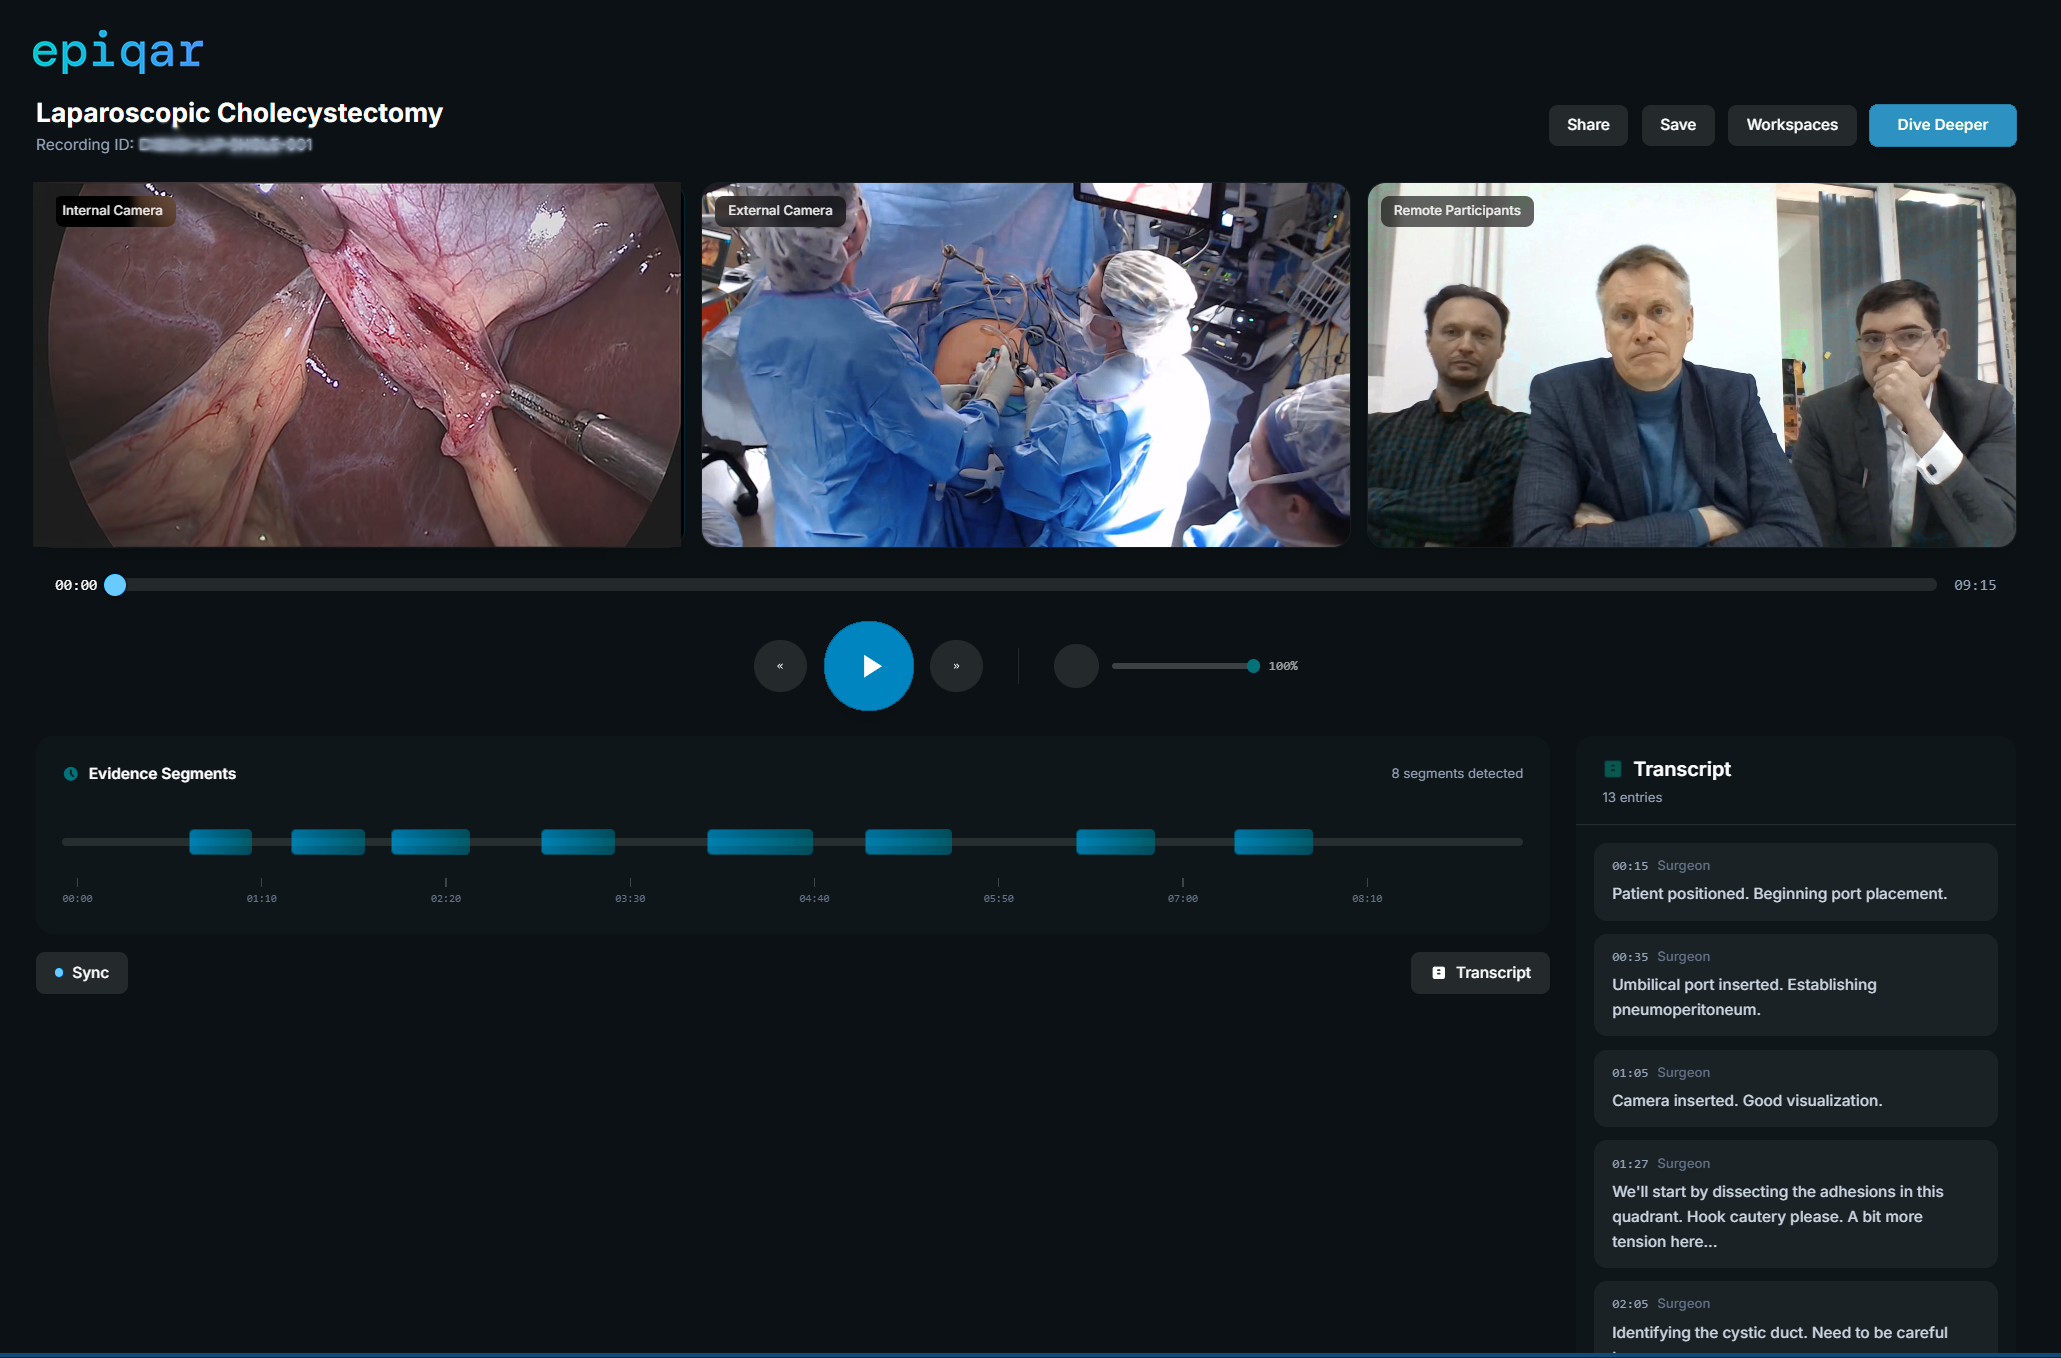Click the Save button
2061x1358 pixels.
1678,125
